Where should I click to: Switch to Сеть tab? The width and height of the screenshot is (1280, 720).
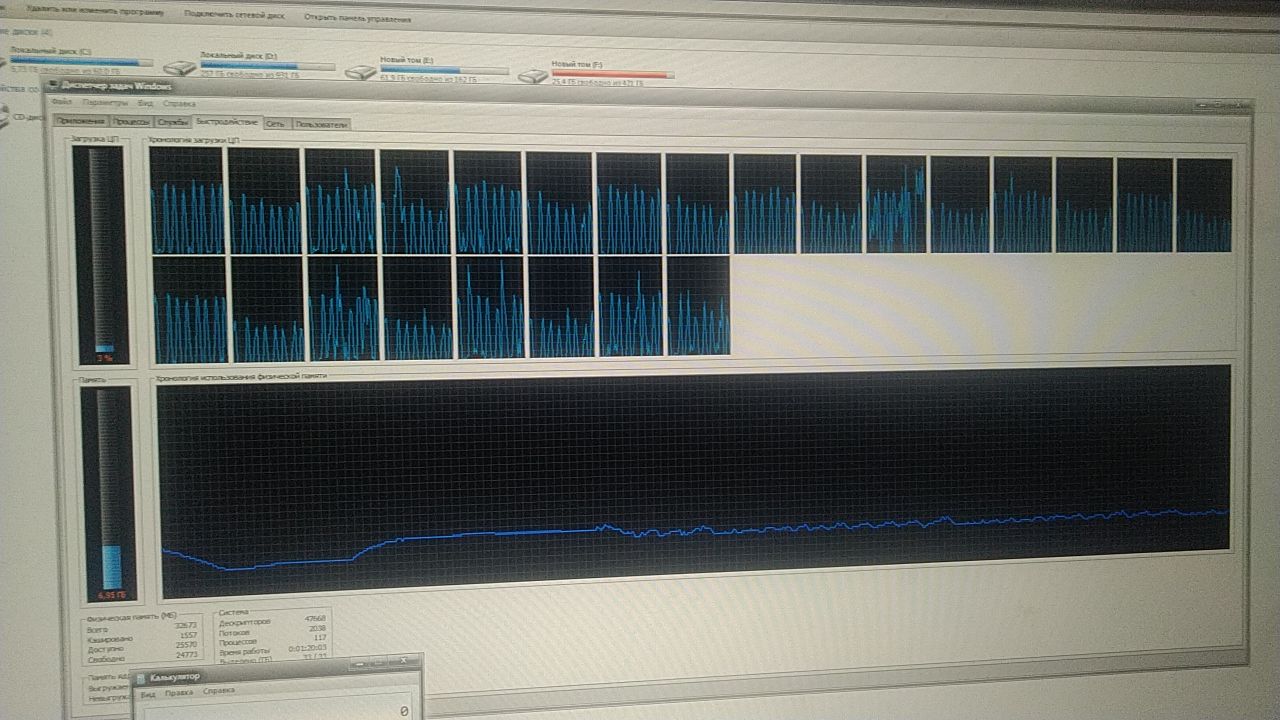(x=276, y=124)
